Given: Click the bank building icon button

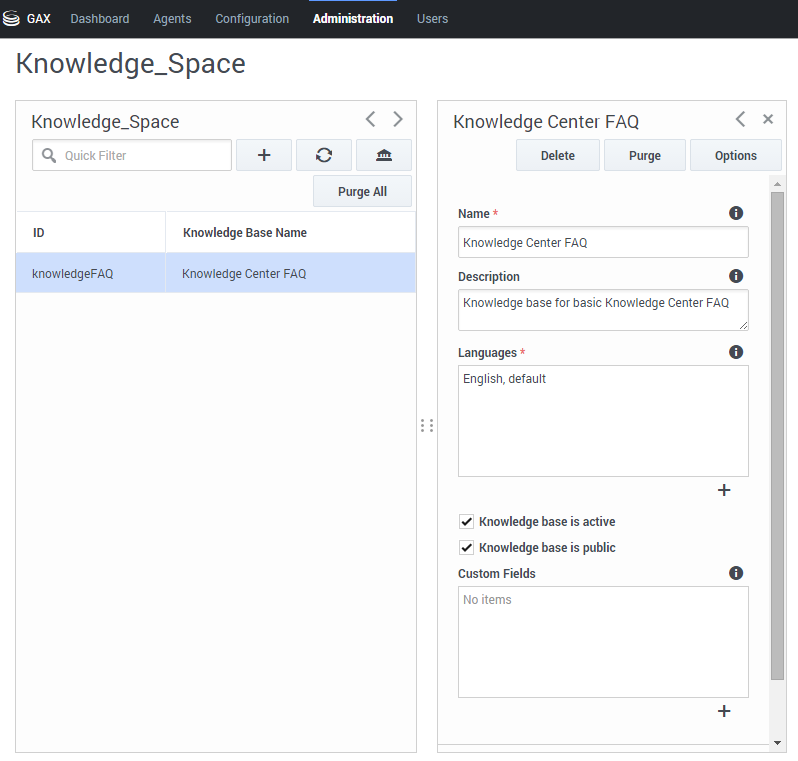Looking at the screenshot, I should (383, 155).
